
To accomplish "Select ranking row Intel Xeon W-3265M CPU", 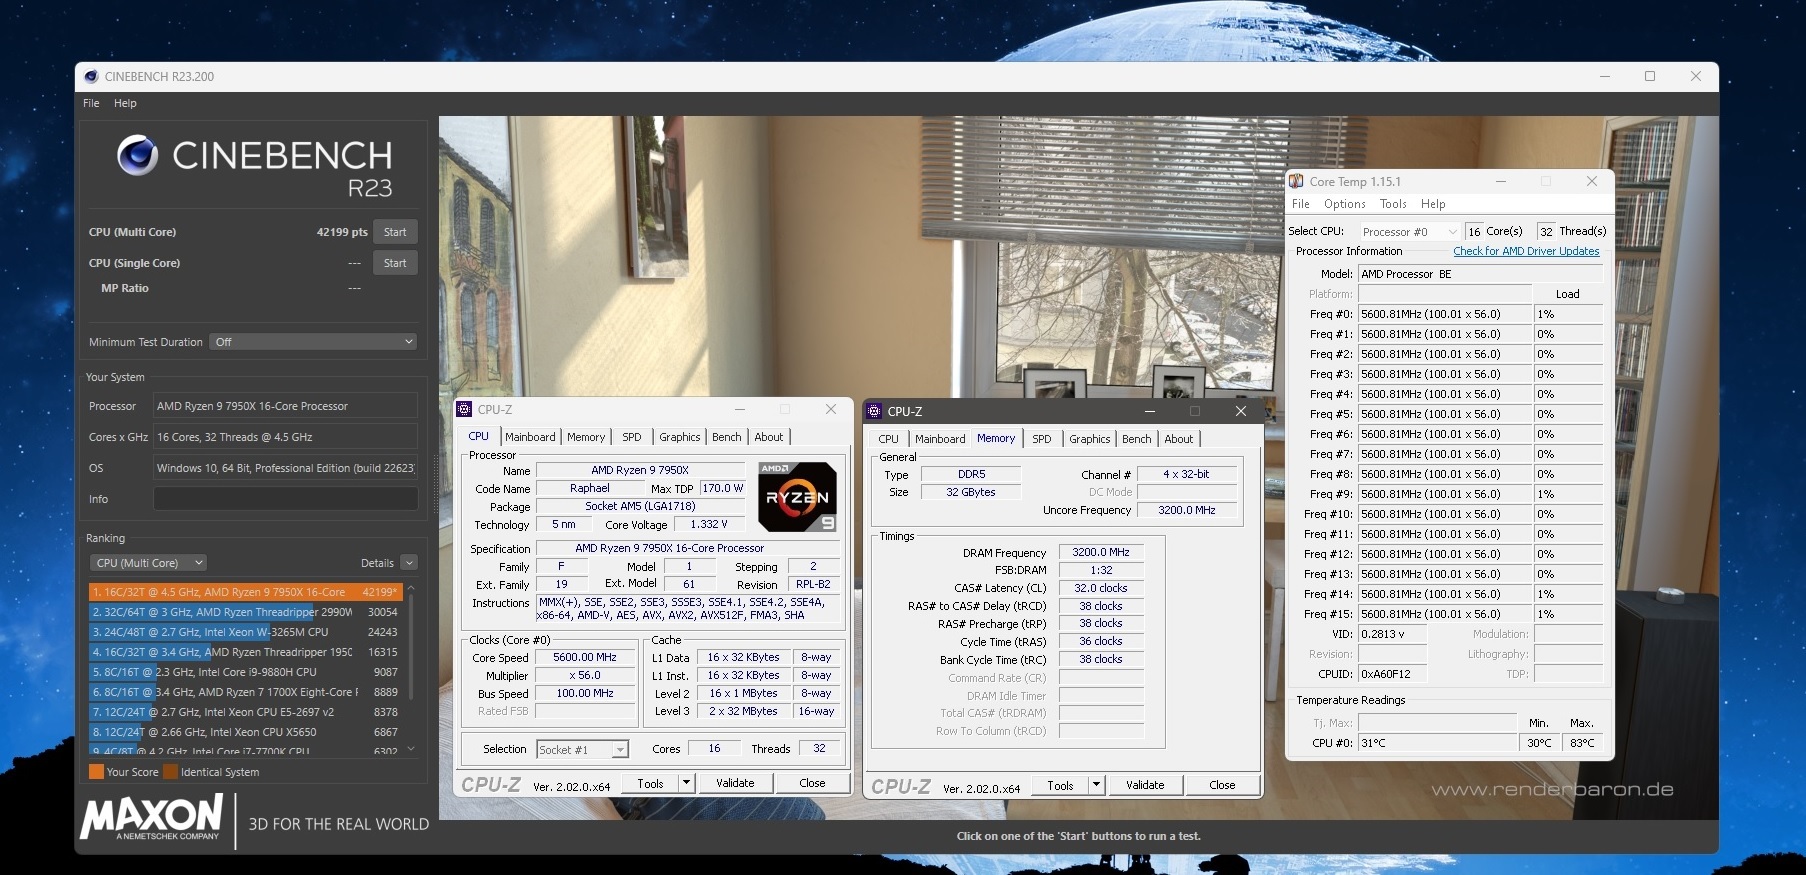I will [x=246, y=632].
